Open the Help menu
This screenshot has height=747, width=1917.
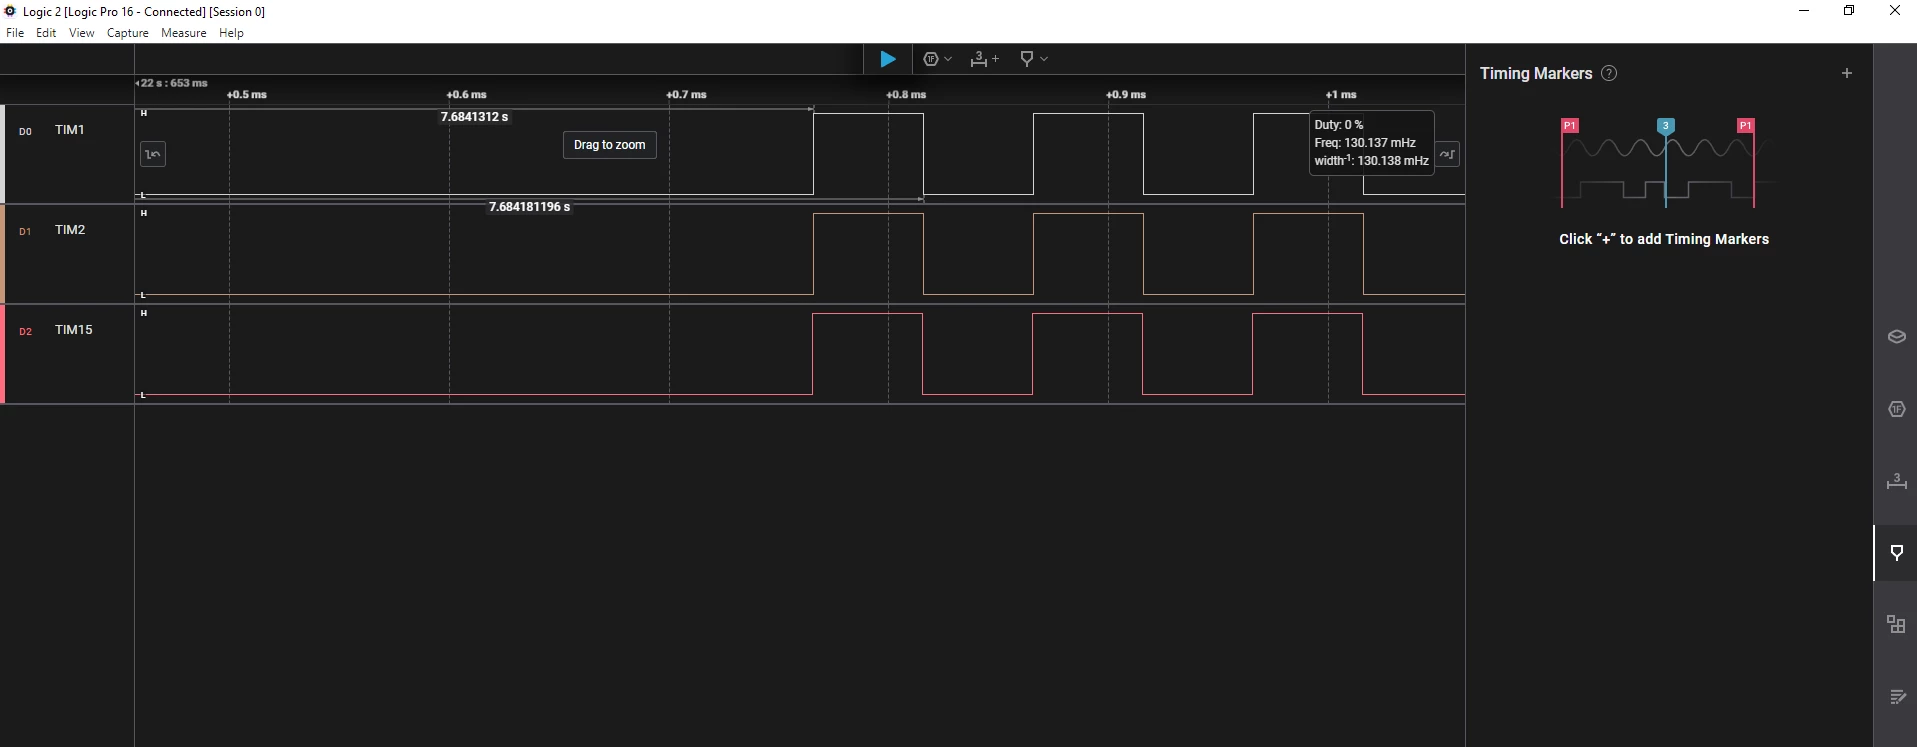point(231,33)
